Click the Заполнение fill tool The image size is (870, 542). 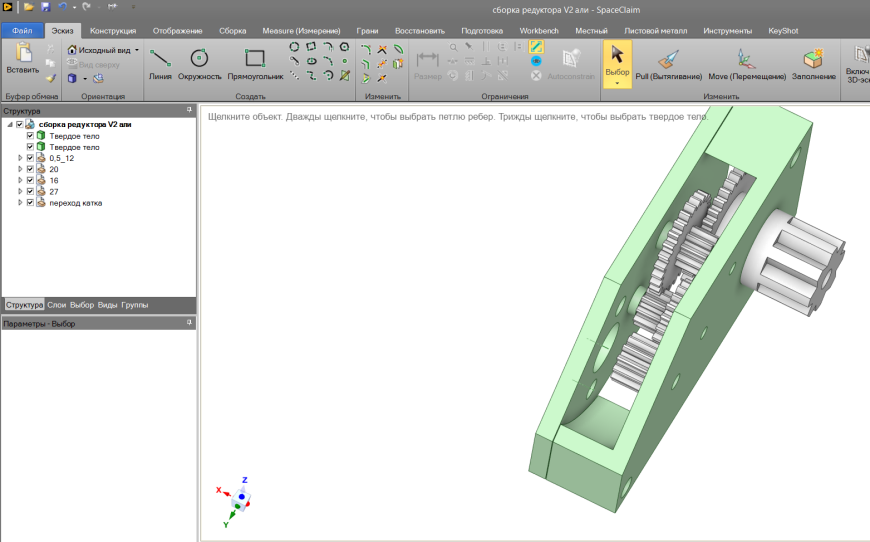pos(813,63)
